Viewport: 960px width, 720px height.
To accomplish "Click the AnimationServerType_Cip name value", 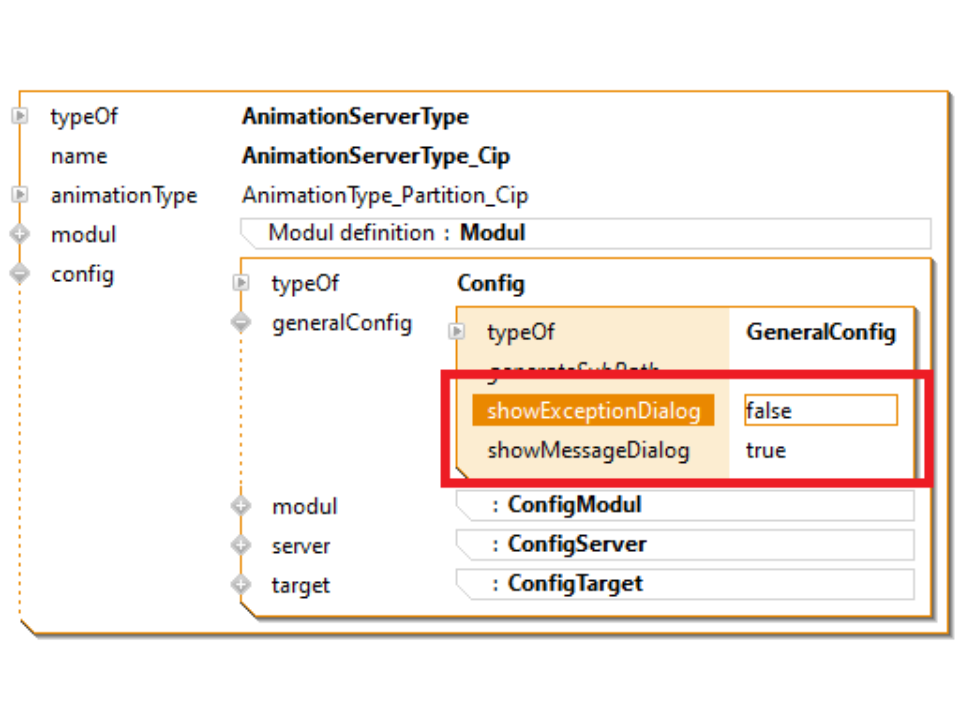I will tap(375, 156).
